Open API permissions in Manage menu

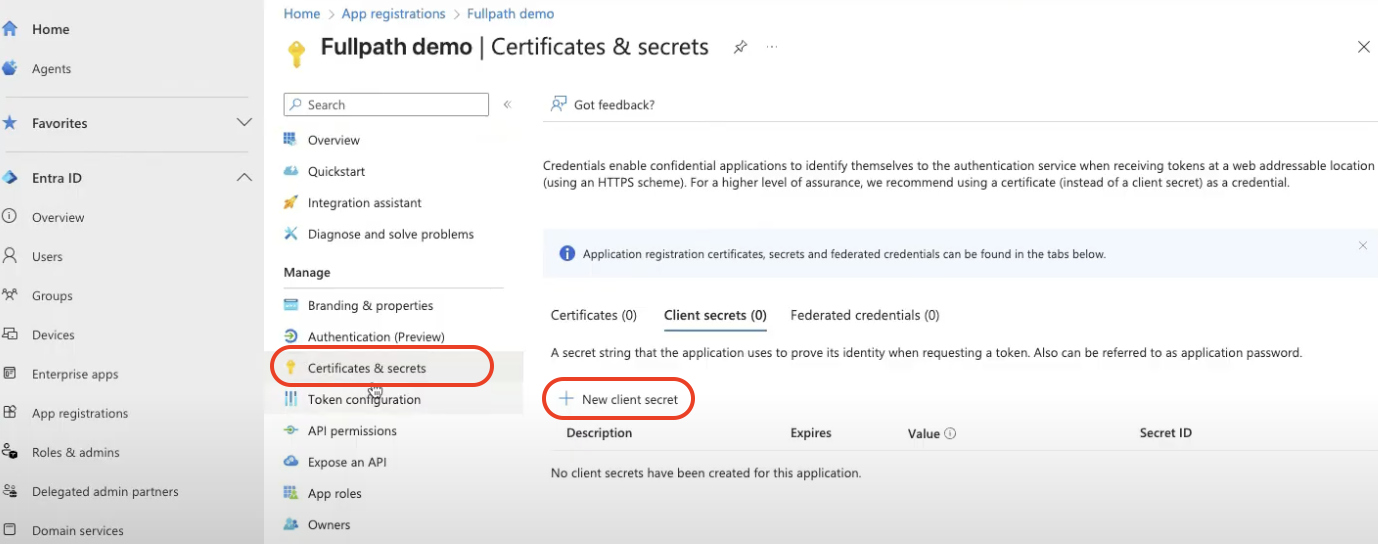pos(351,431)
